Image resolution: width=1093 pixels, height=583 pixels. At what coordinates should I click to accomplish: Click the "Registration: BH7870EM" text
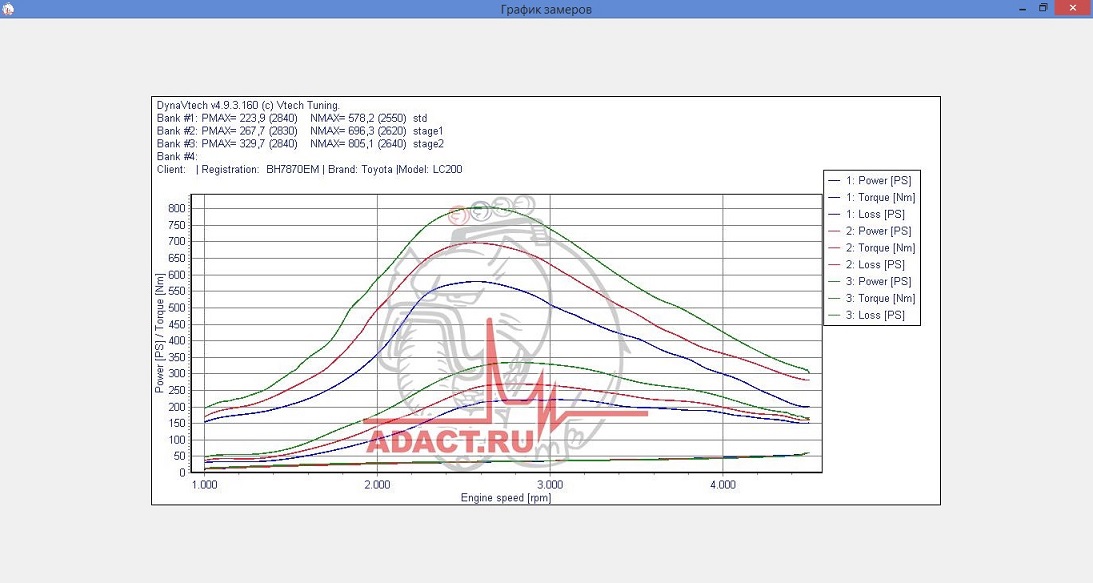pyautogui.click(x=260, y=169)
